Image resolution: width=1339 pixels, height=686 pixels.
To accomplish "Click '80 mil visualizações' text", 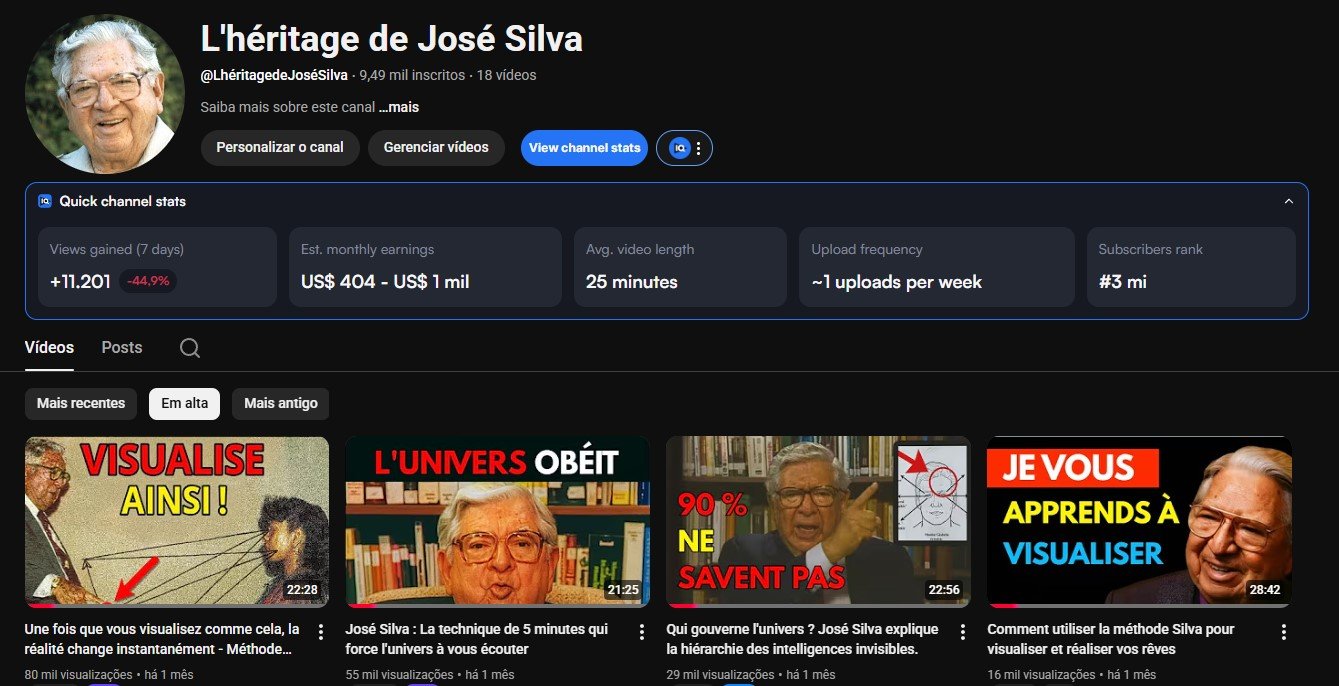I will click(78, 675).
